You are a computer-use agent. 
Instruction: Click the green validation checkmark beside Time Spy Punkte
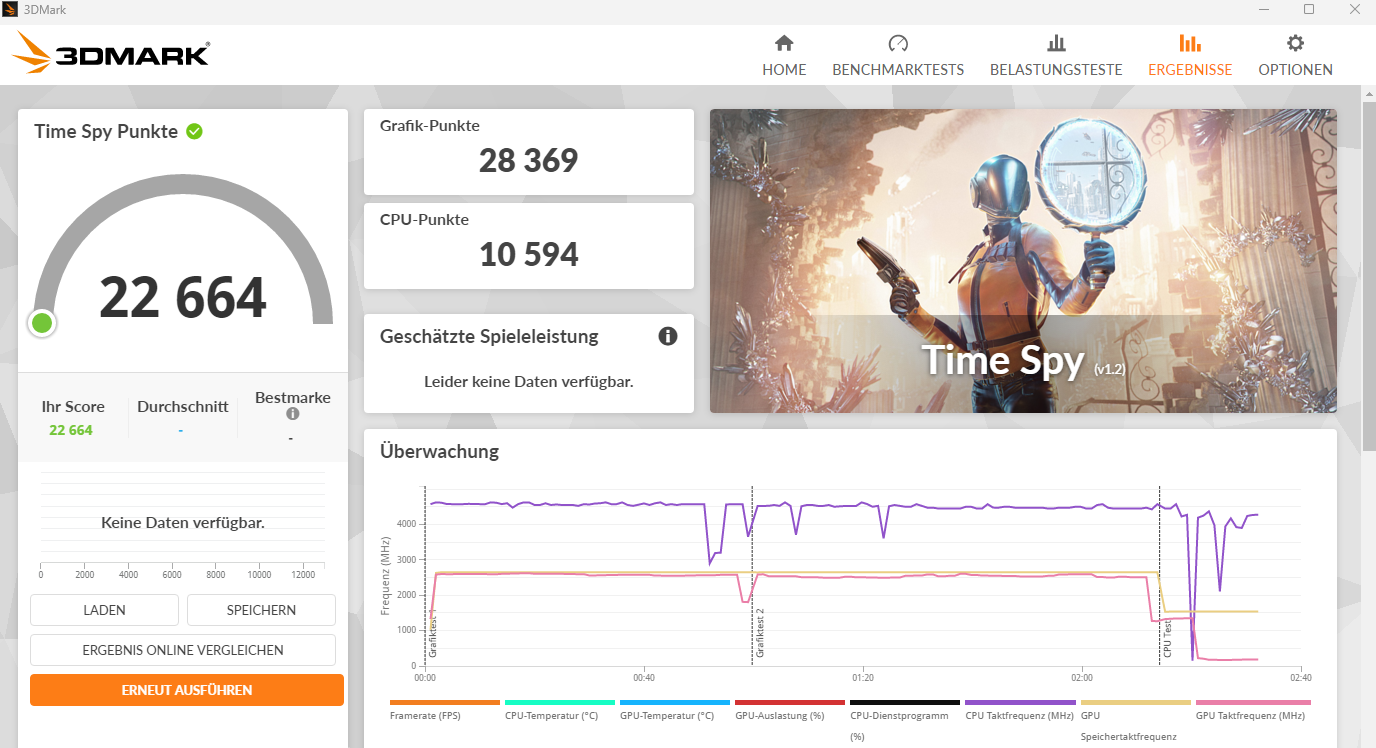pos(194,131)
